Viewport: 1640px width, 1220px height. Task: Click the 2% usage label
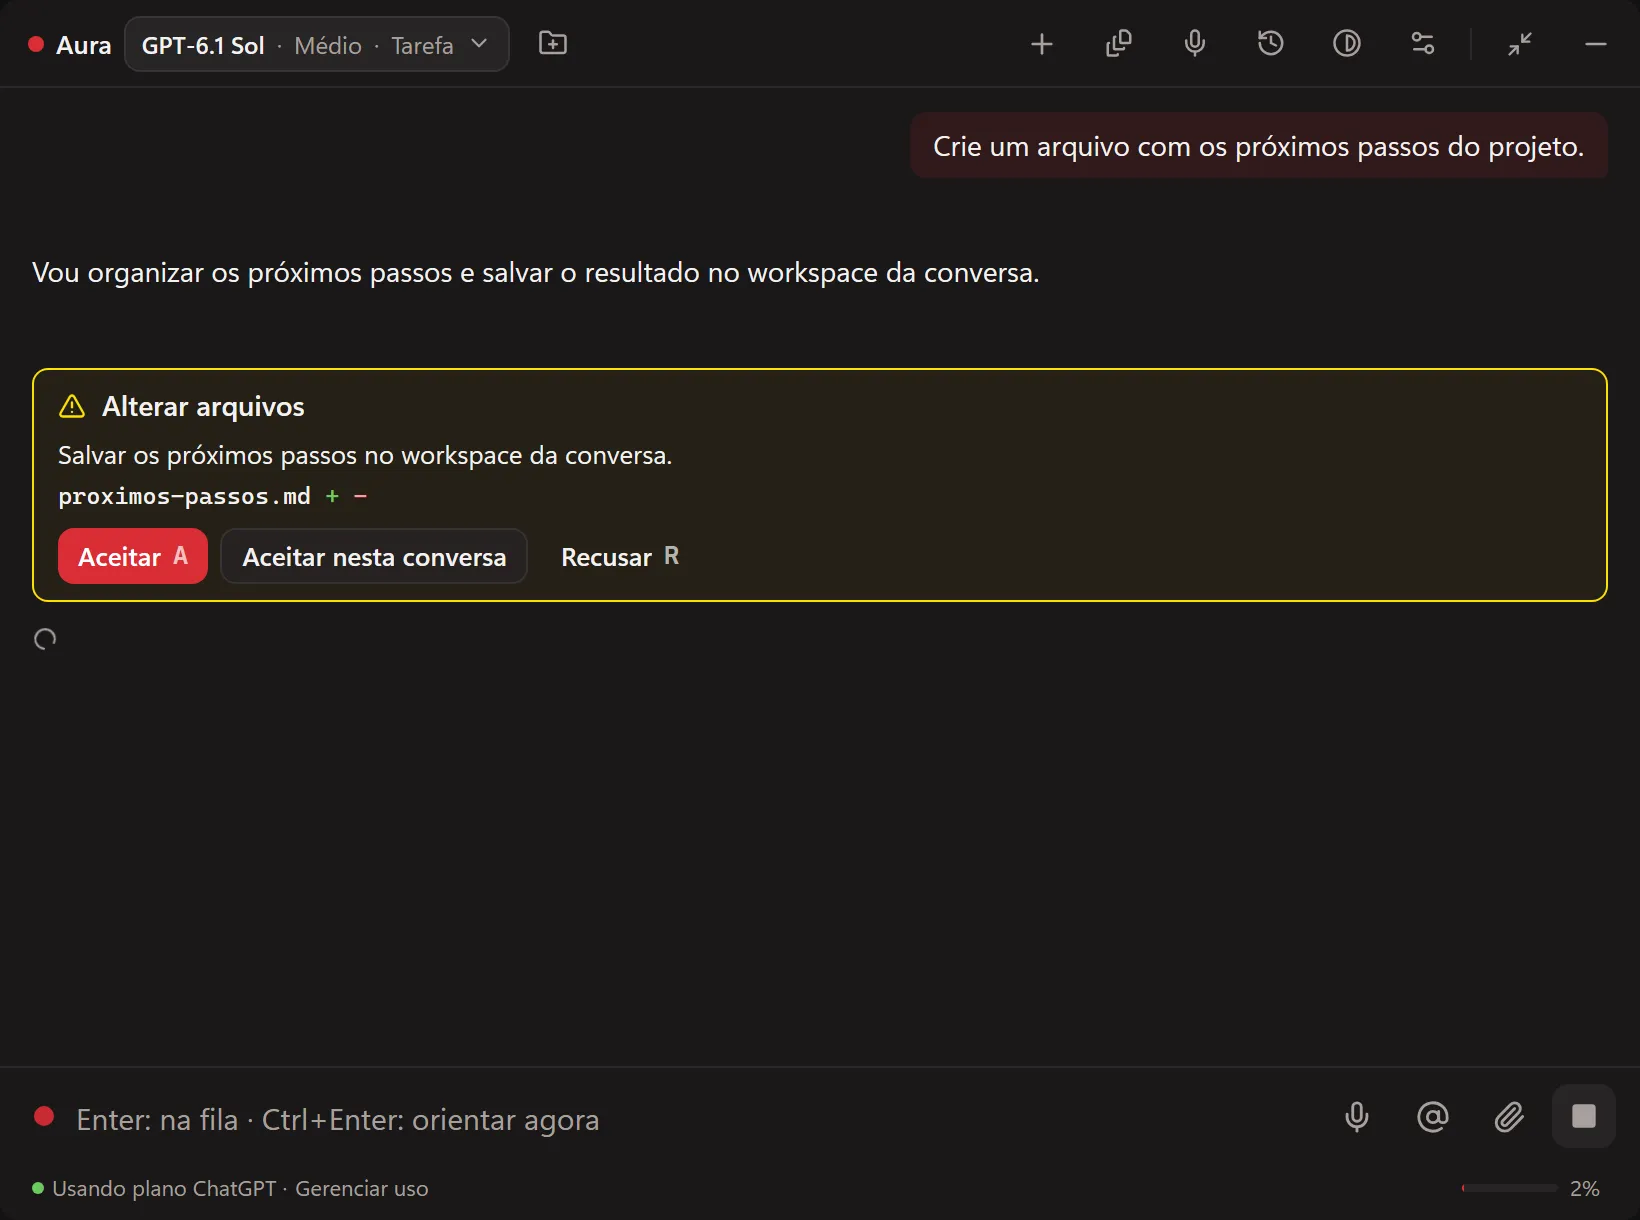(x=1585, y=1189)
